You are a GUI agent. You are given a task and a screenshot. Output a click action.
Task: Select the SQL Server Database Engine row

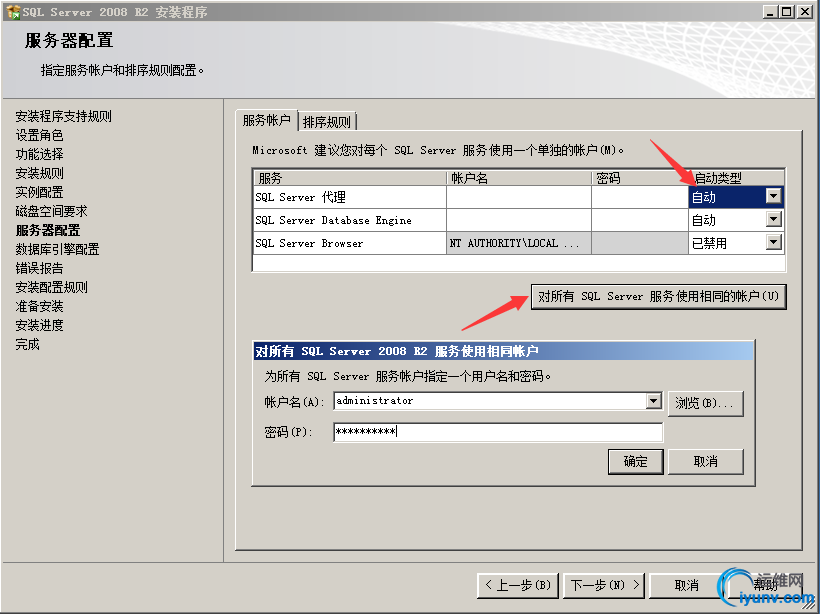click(349, 220)
